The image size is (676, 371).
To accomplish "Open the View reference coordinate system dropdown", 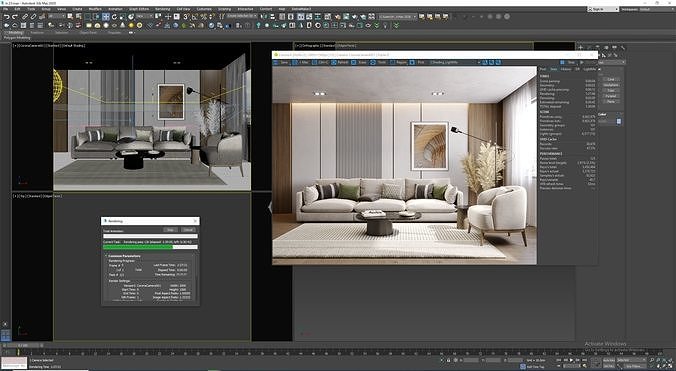I will coord(145,16).
